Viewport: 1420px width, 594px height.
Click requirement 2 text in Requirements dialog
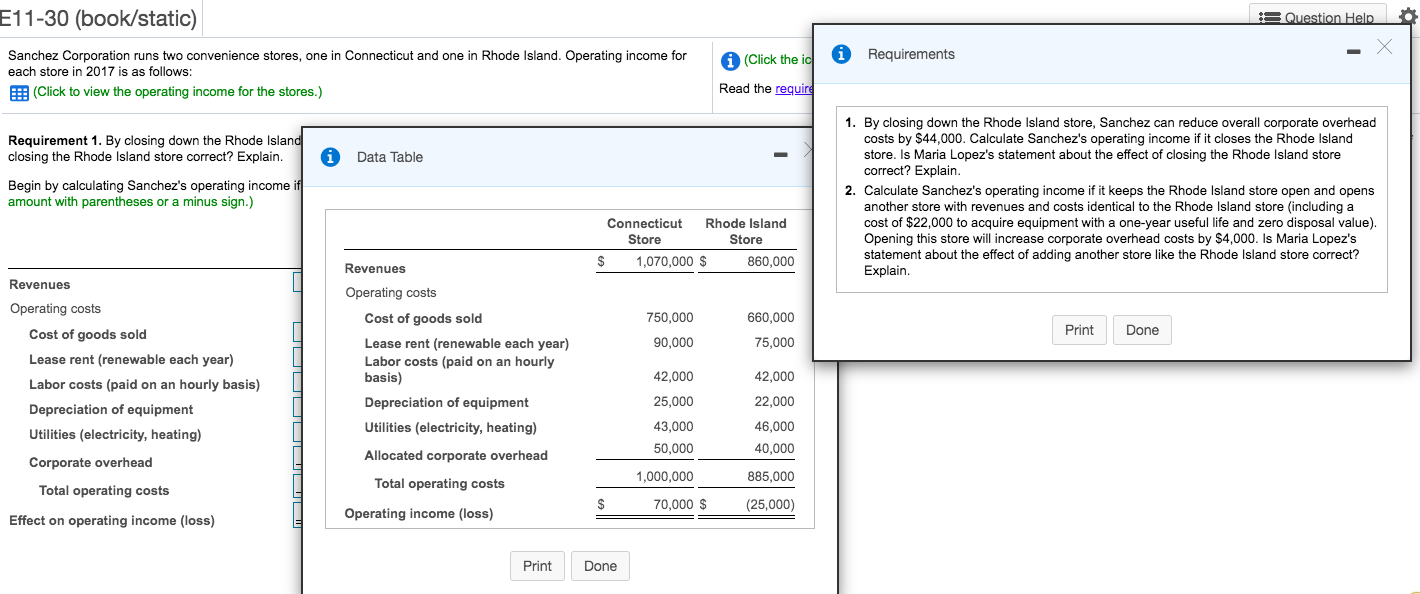[x=1120, y=231]
